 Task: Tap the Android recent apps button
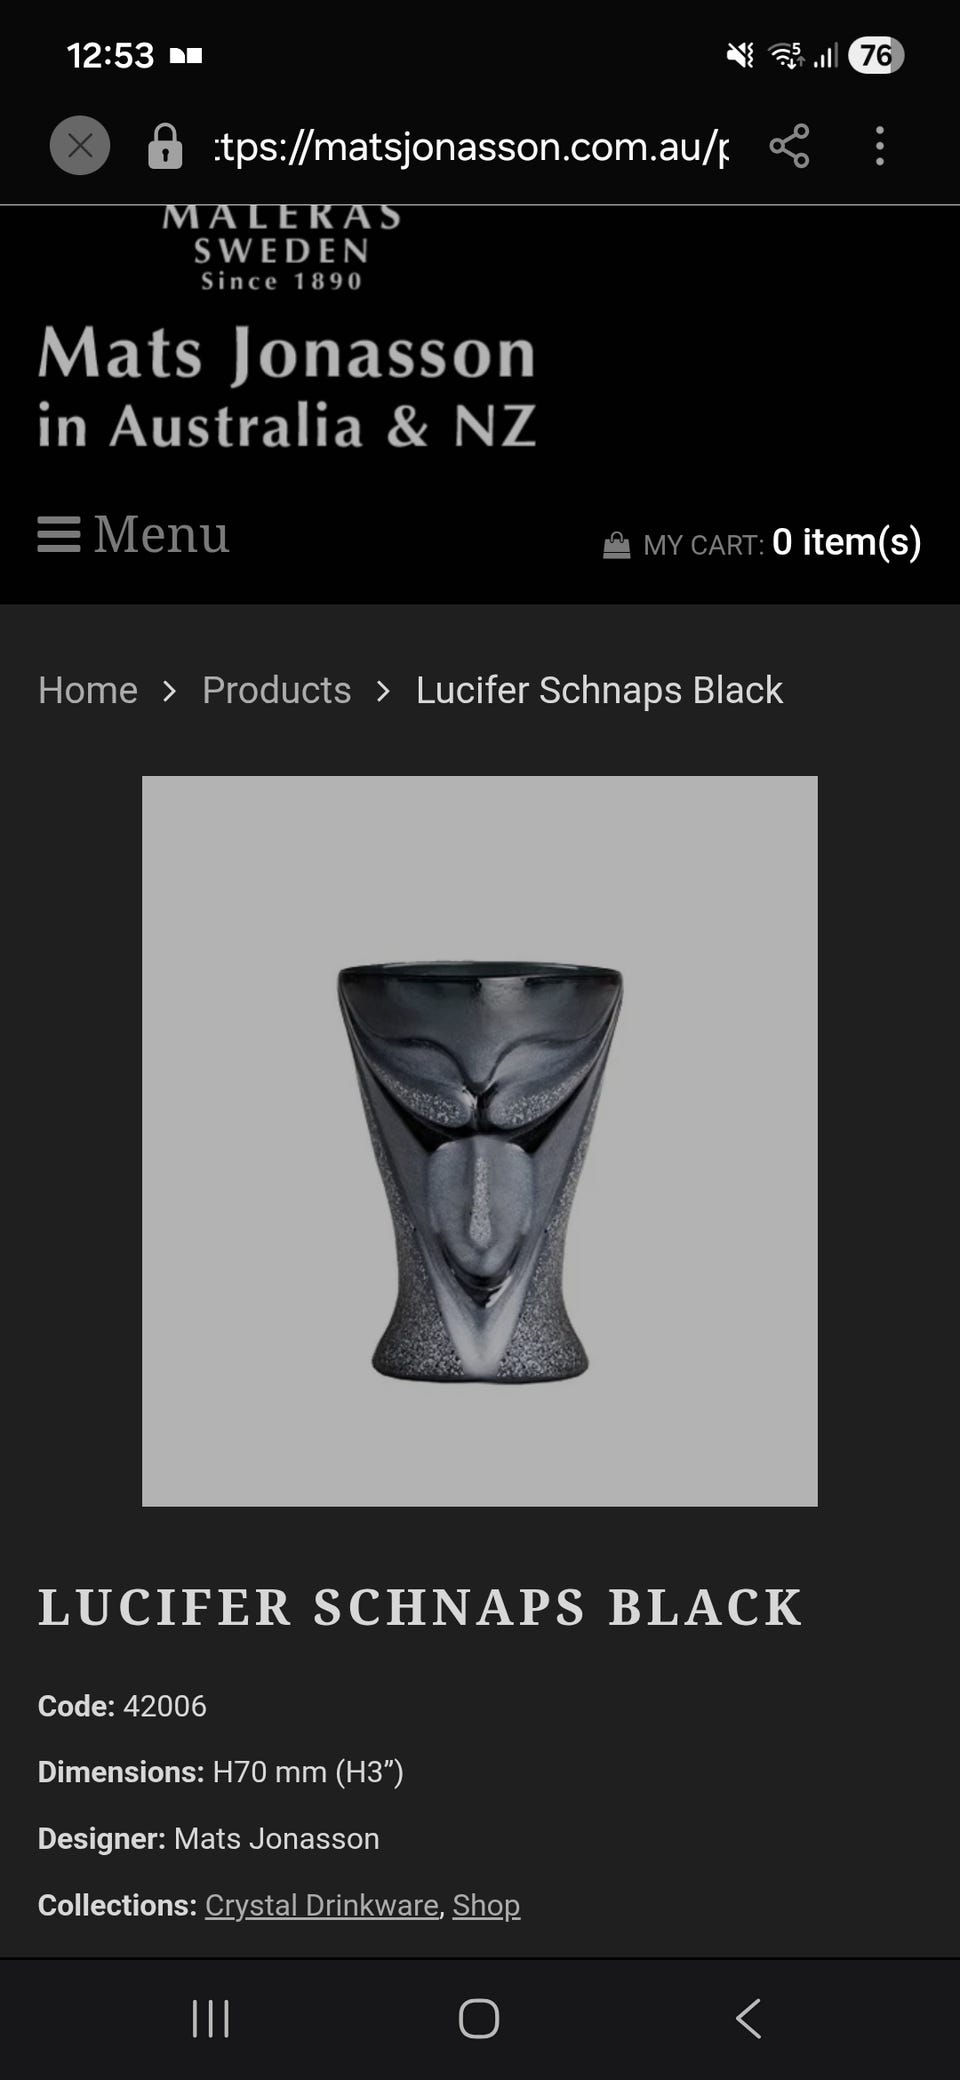(x=211, y=2018)
